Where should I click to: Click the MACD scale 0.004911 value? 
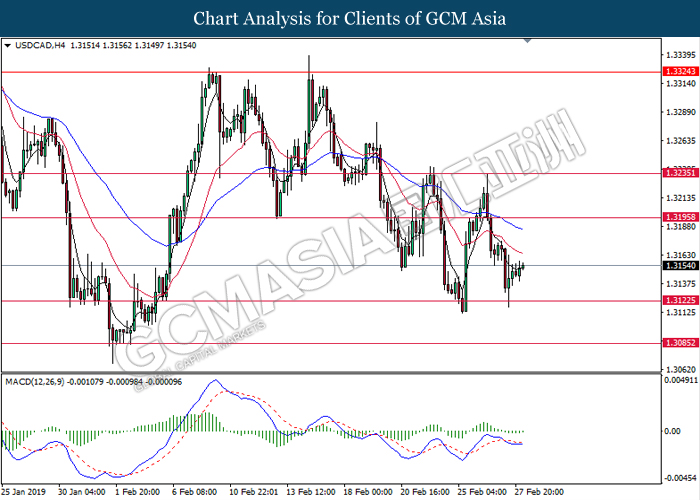click(x=681, y=380)
